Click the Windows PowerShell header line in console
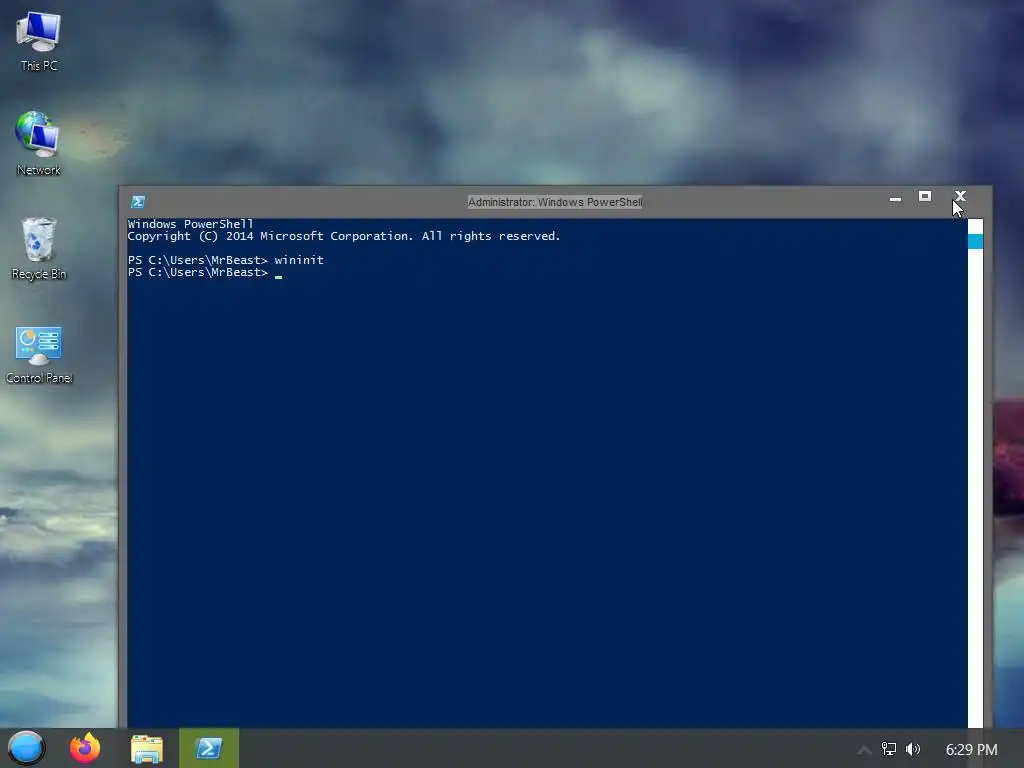This screenshot has width=1024, height=768. [x=190, y=224]
